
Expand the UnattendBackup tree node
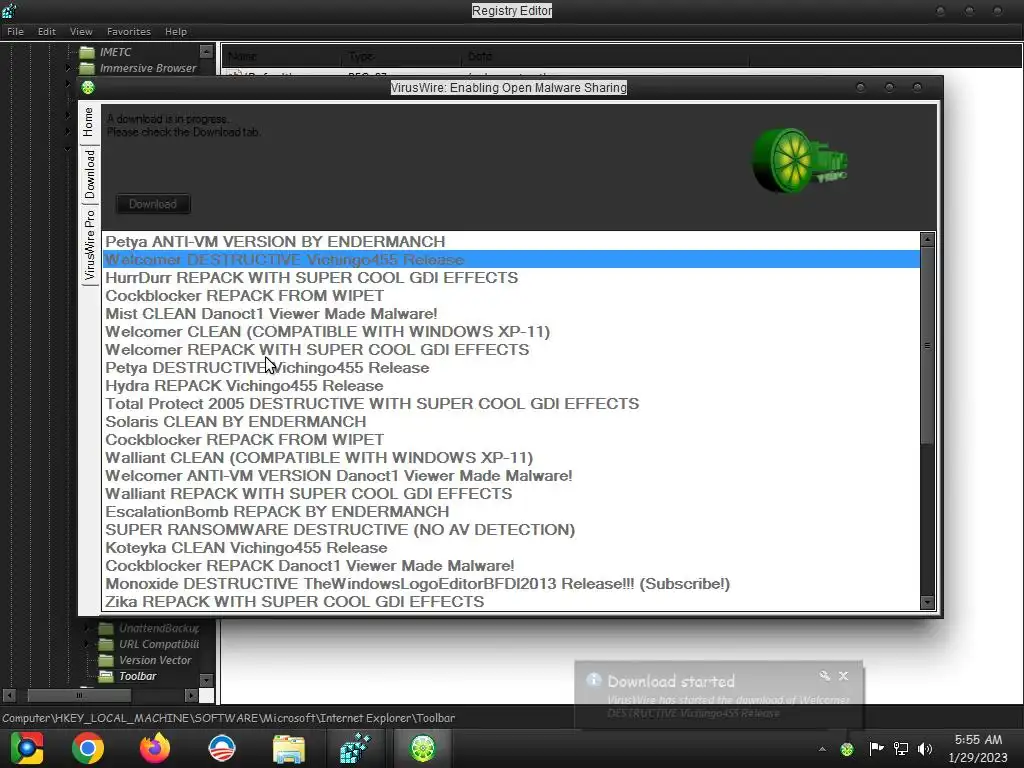click(x=87, y=628)
